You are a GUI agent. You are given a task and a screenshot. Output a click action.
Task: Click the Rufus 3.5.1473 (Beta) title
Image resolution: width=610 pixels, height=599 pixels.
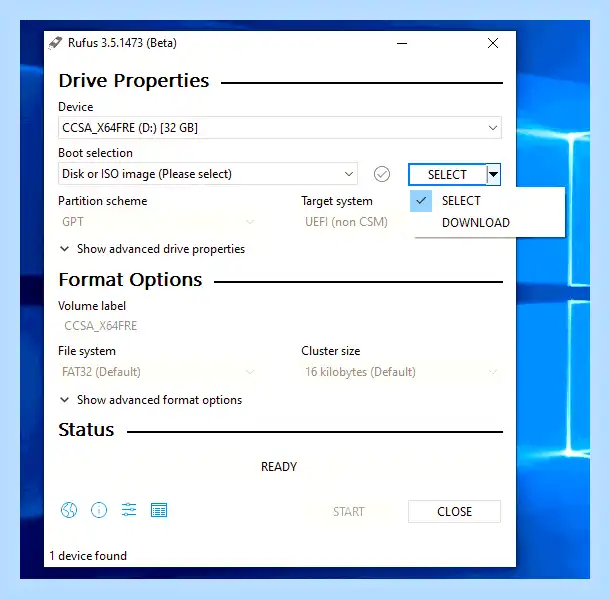click(122, 43)
